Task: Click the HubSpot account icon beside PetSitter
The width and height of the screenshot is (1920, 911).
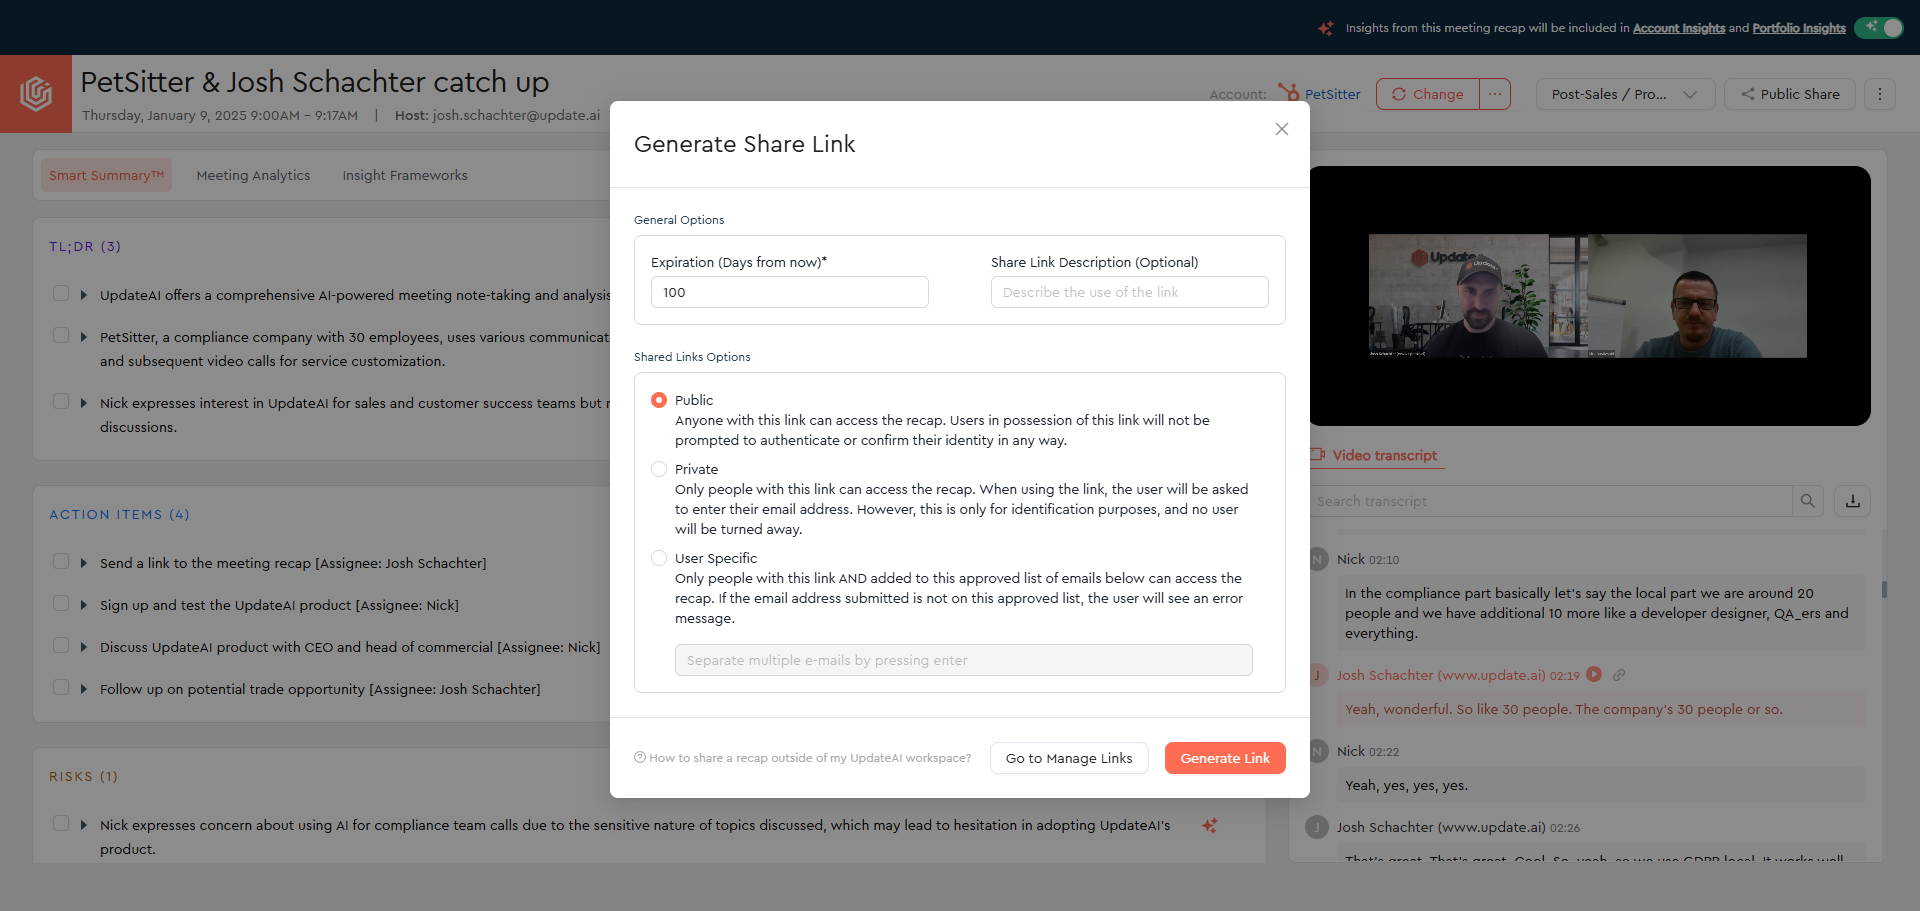Action: (x=1288, y=93)
